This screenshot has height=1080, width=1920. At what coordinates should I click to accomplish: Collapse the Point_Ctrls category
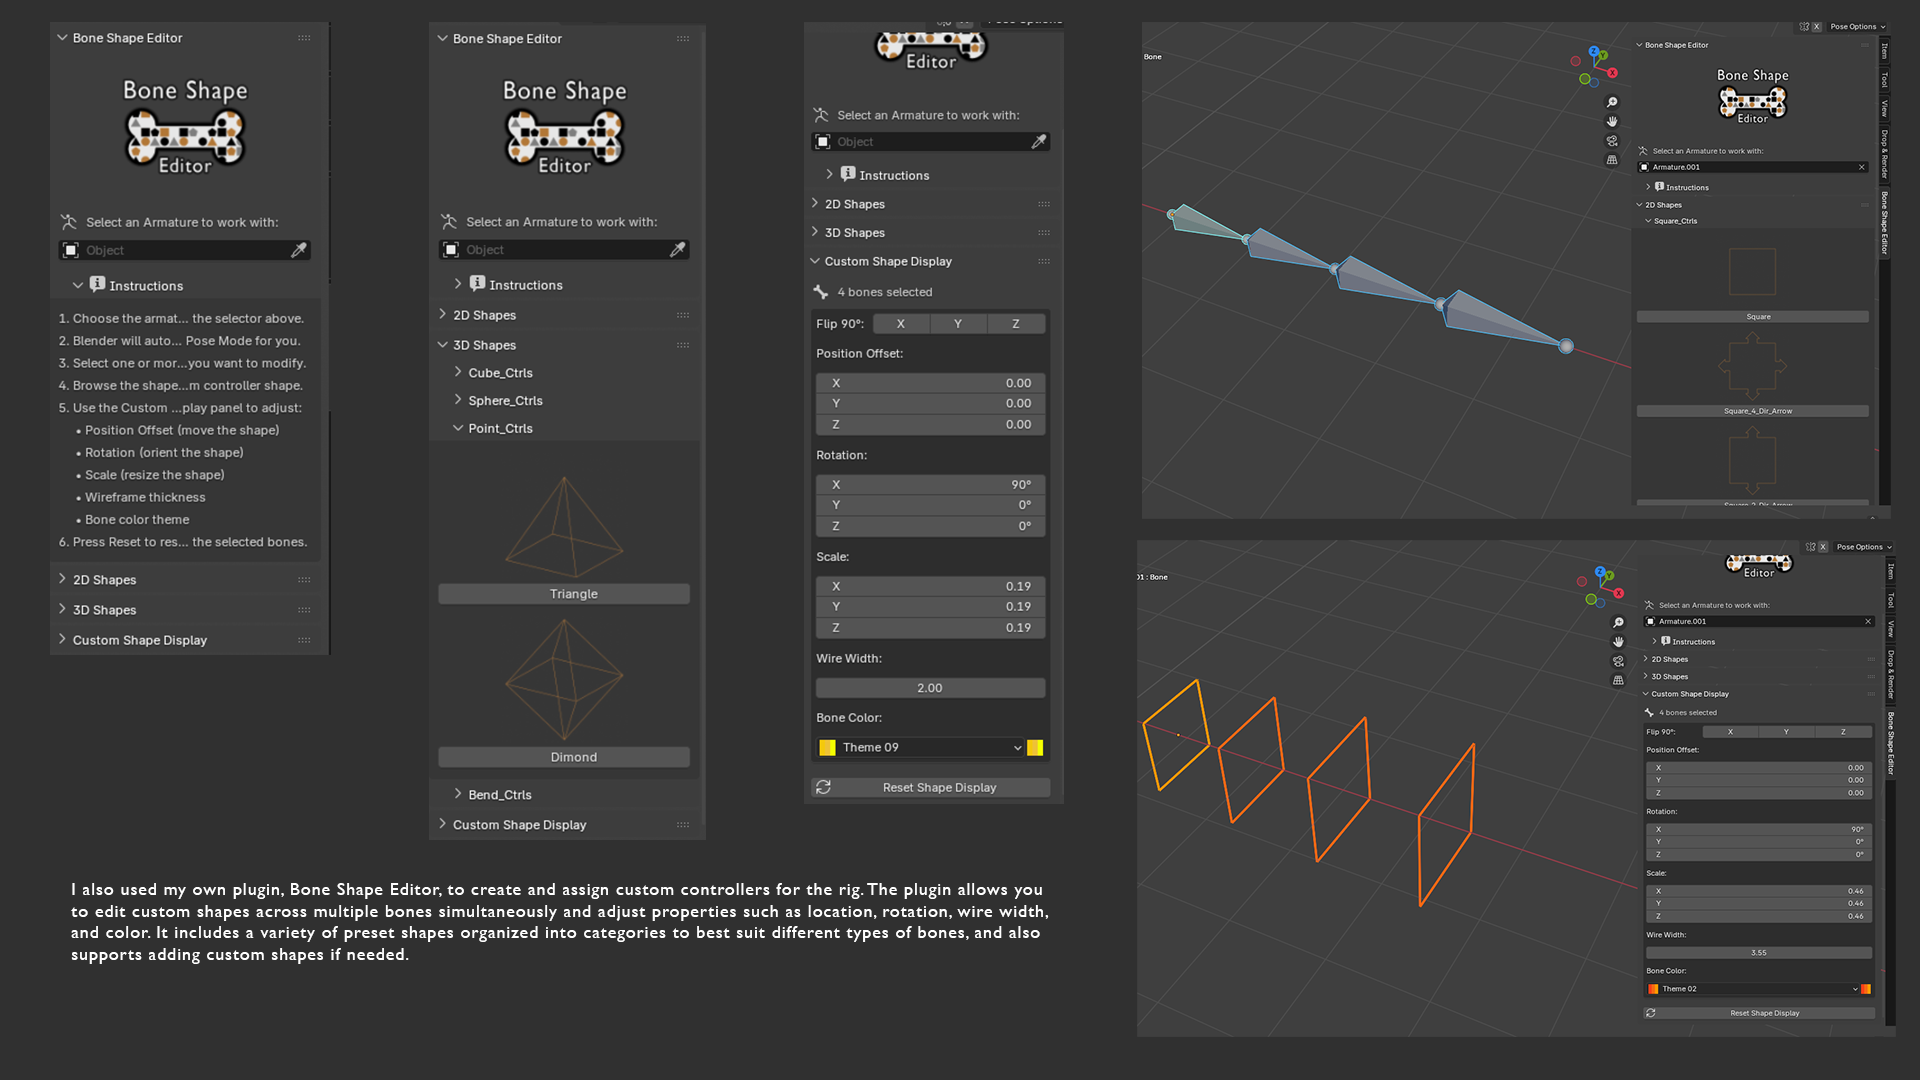[x=499, y=429]
